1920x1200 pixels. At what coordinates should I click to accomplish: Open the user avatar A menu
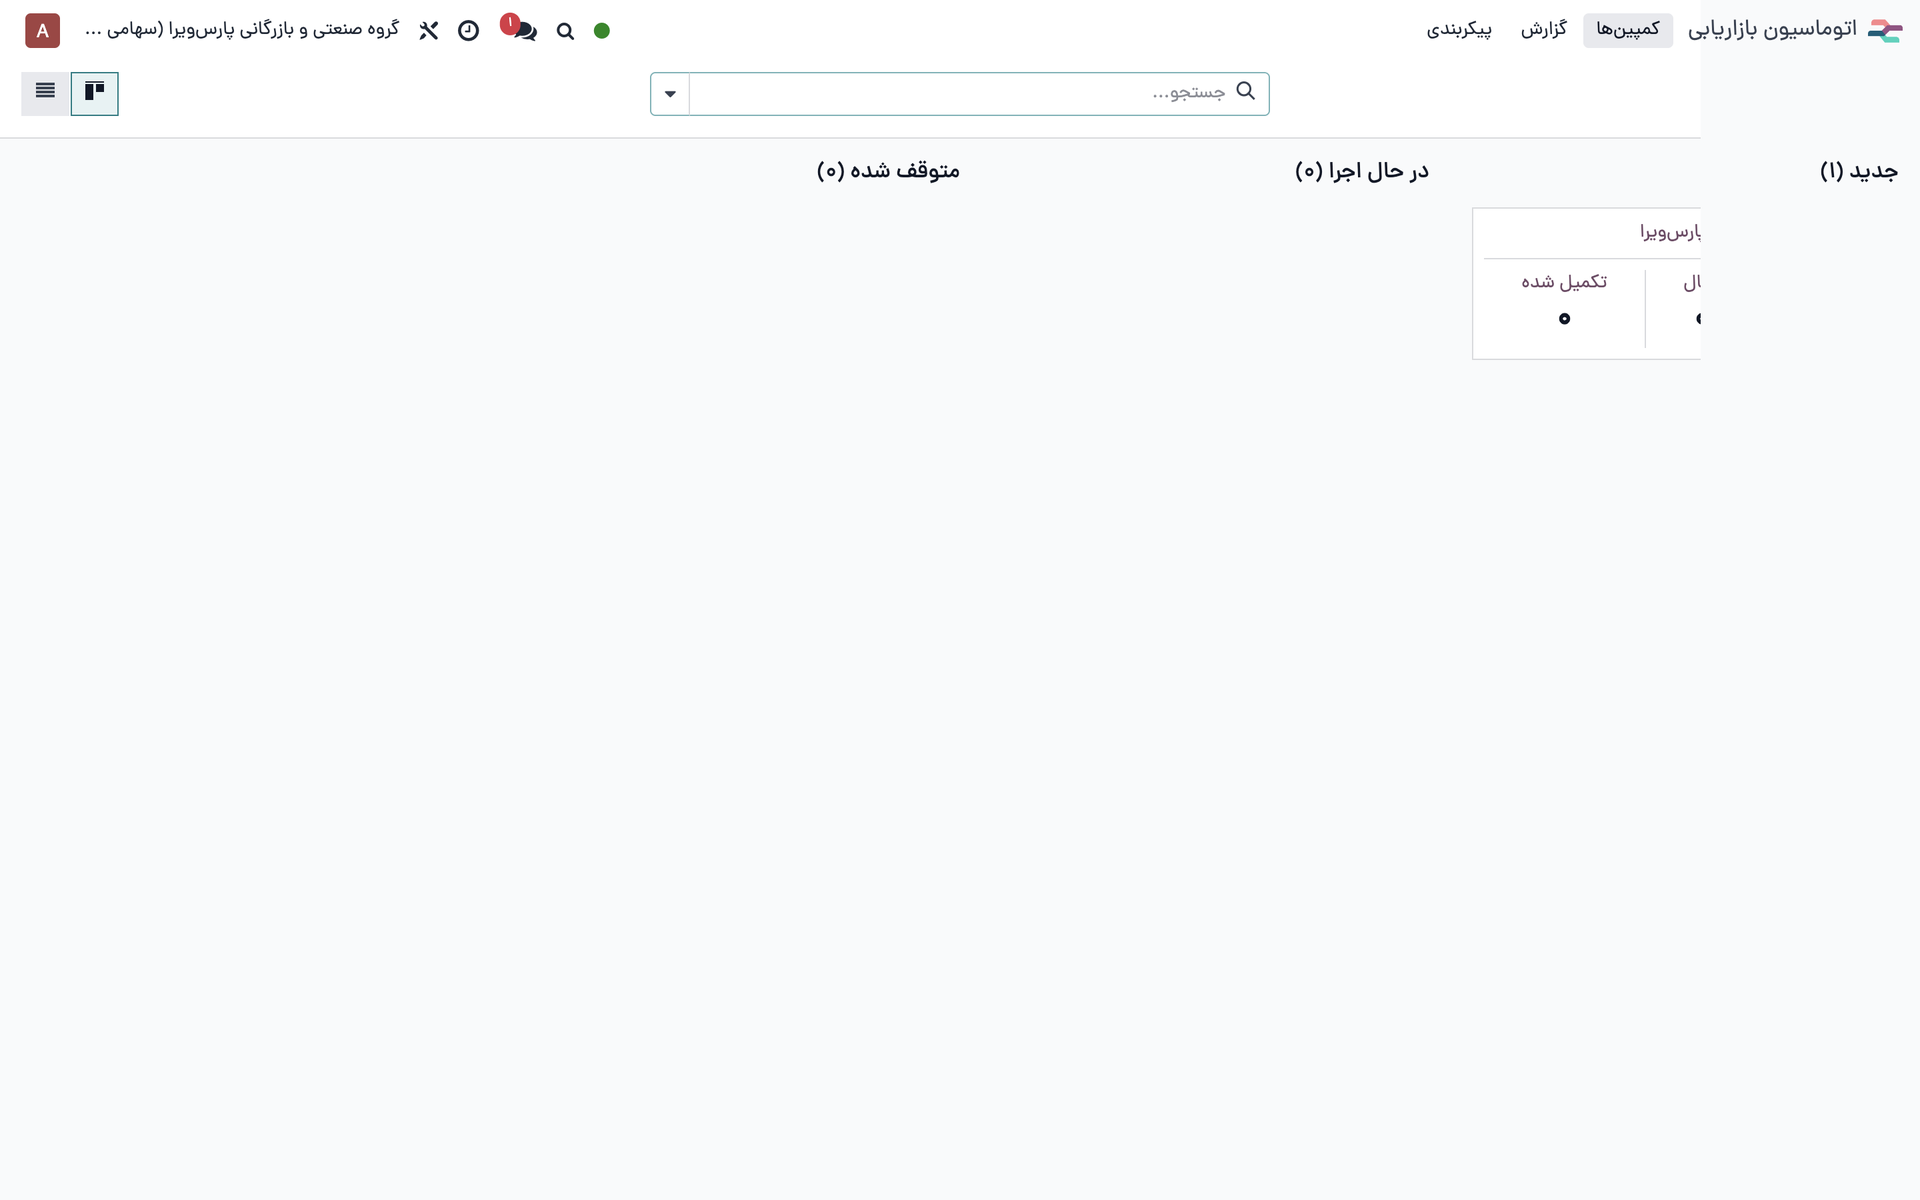coord(43,31)
